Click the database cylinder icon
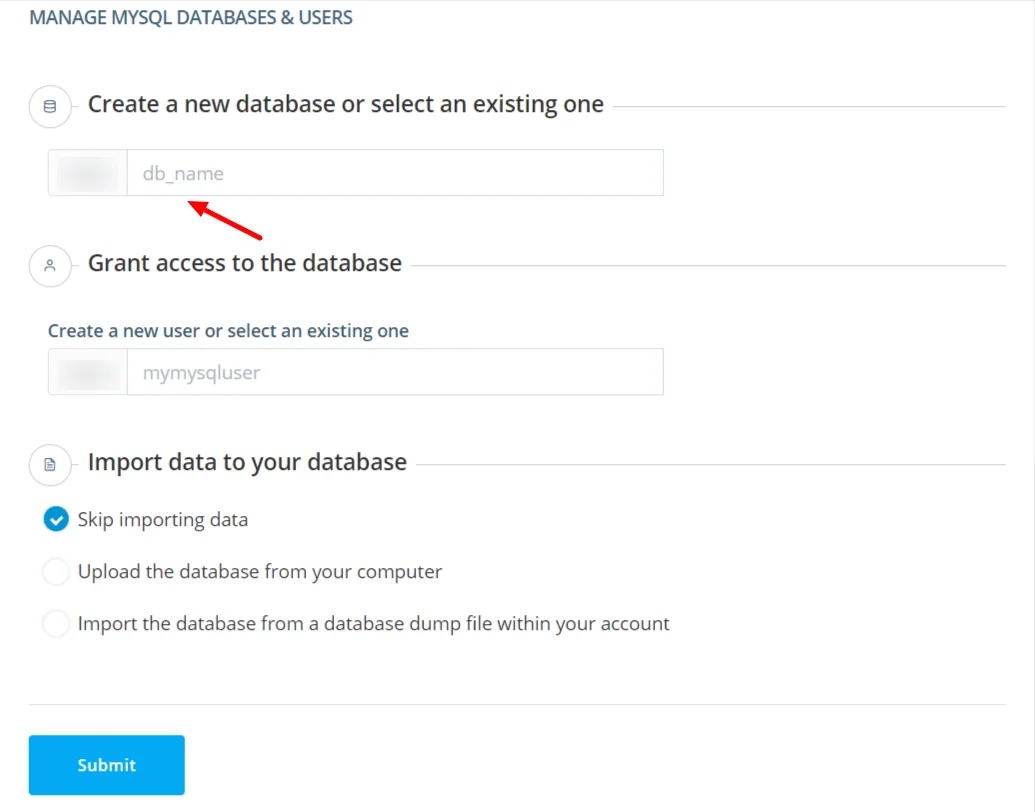This screenshot has width=1035, height=812. coord(50,106)
